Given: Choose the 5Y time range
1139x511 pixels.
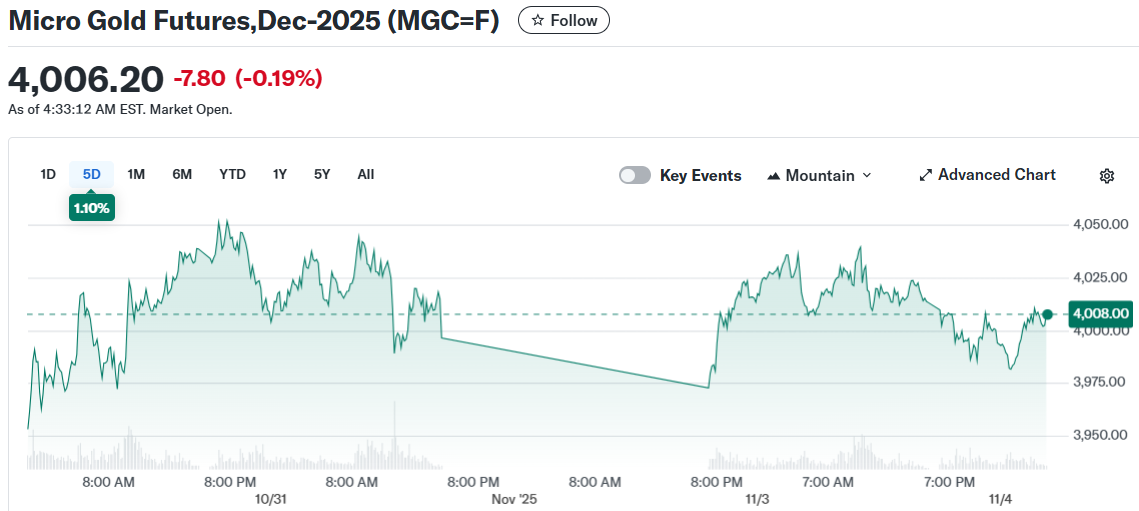Looking at the screenshot, I should tap(322, 174).
